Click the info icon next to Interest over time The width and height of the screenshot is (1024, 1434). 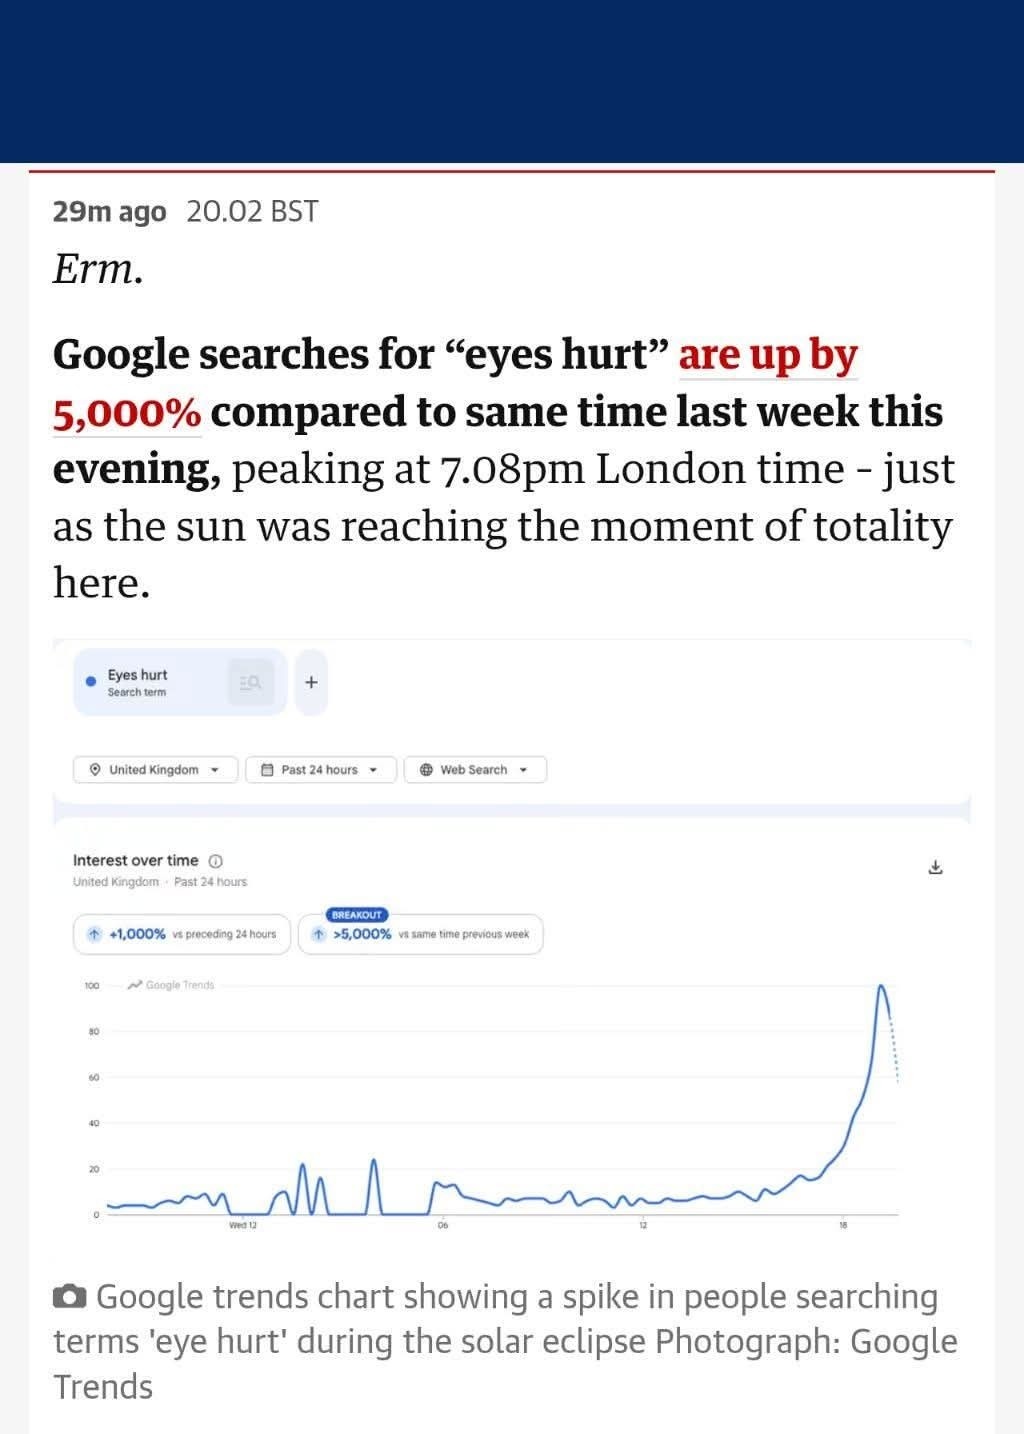pyautogui.click(x=216, y=861)
